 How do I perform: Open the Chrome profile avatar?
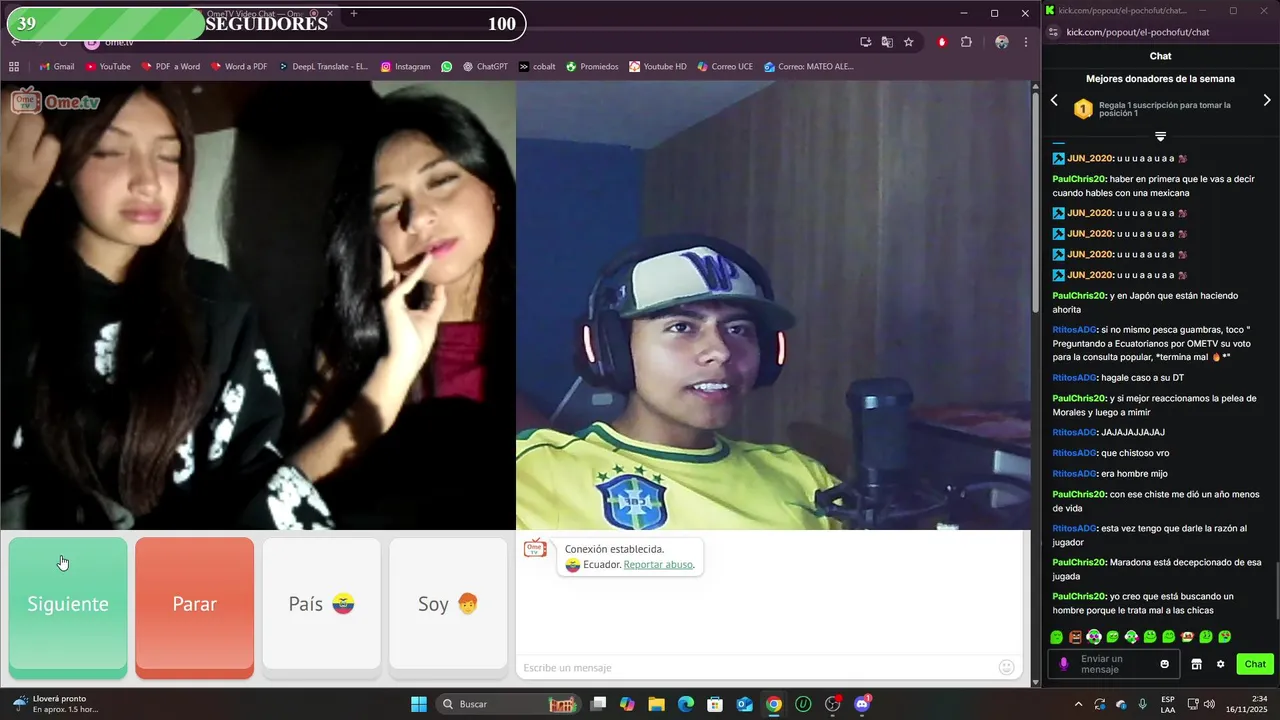click(1002, 42)
